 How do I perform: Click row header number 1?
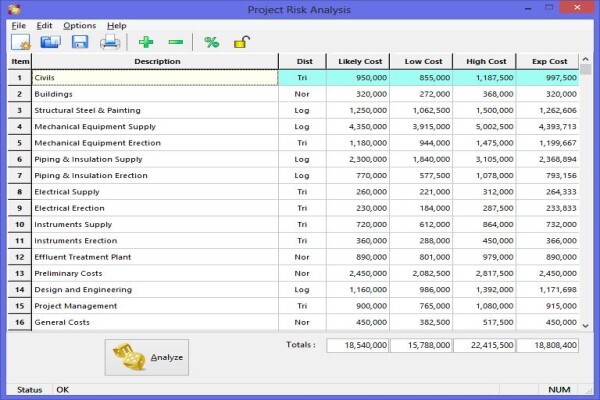20,78
